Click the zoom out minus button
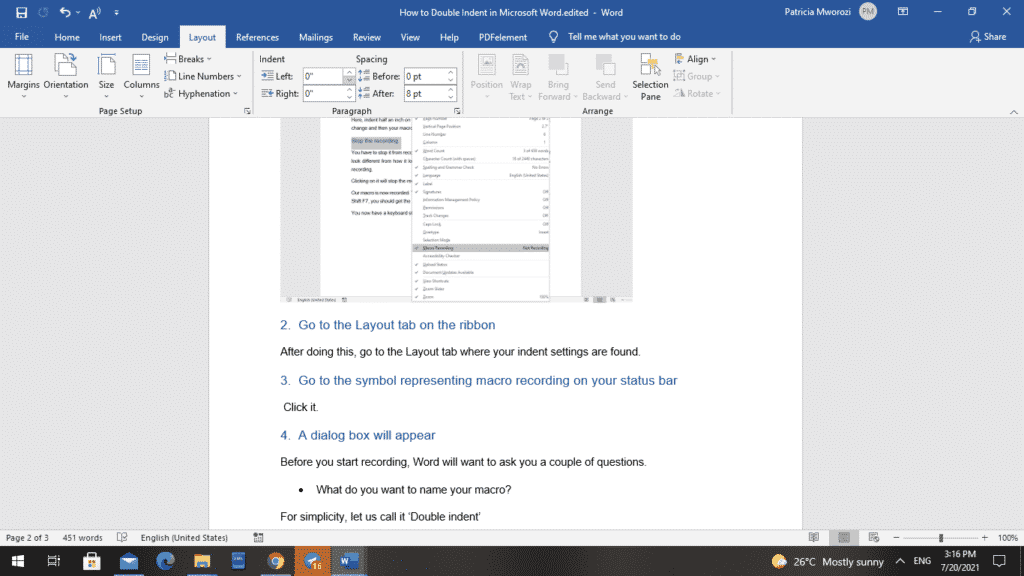The image size is (1024, 576). click(x=896, y=537)
